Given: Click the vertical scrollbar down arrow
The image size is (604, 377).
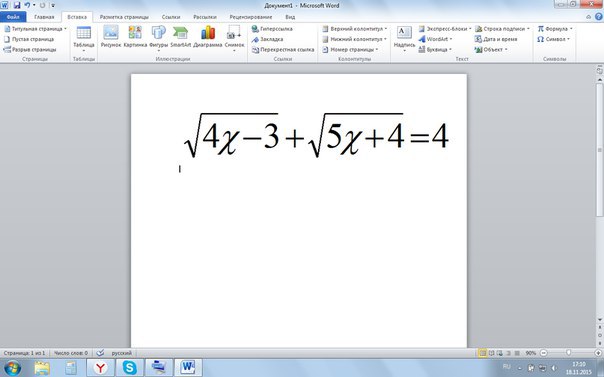Looking at the screenshot, I should coord(599,320).
